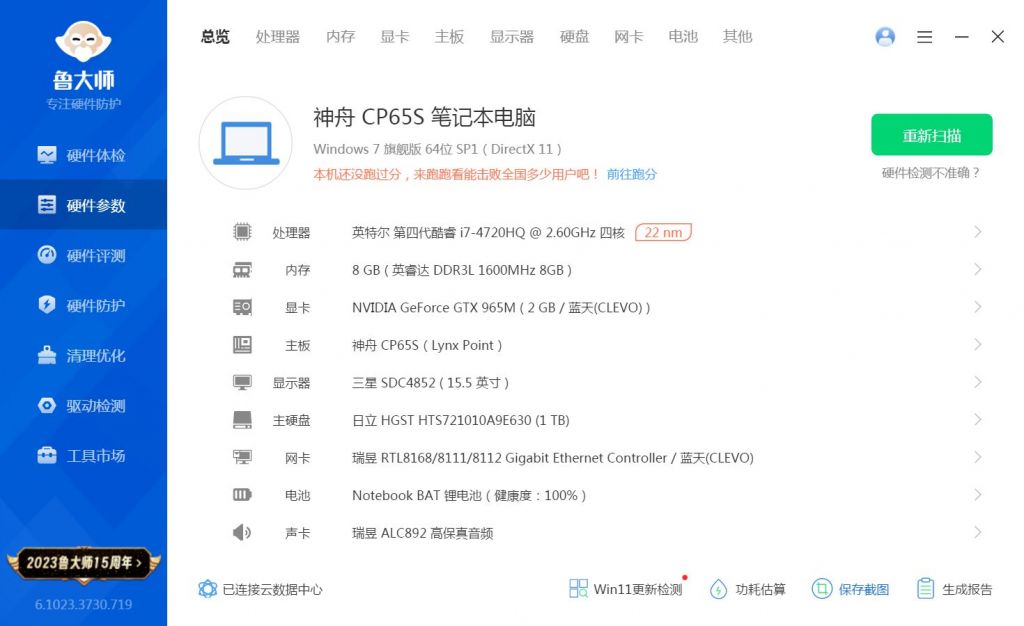Run the Win11更新检测 tool at the bottom
Viewport: 1024px width, 626px height.
(624, 589)
